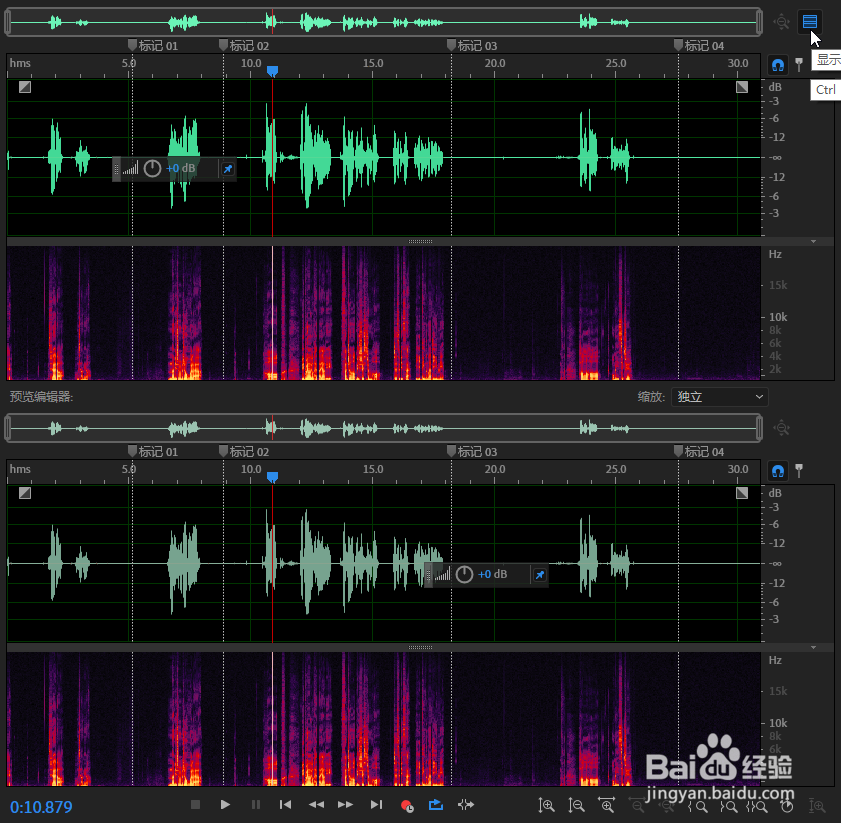Viewport: 841px width, 823px height.
Task: Click the HUD drag grip in preview editor
Action: point(429,576)
